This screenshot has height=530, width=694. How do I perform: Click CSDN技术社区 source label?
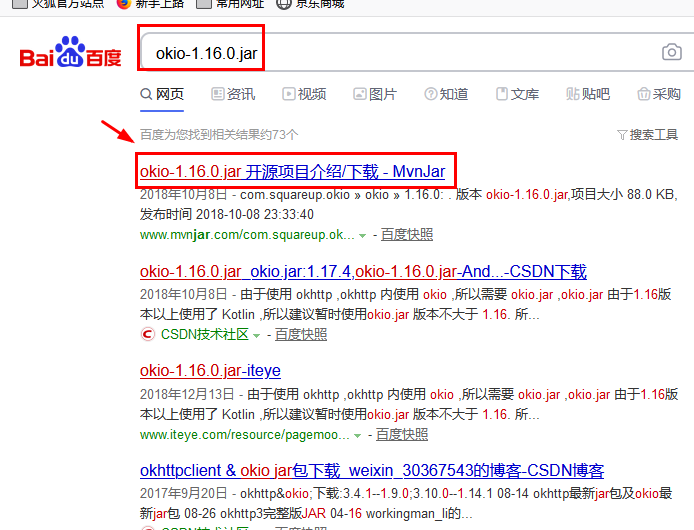point(204,334)
